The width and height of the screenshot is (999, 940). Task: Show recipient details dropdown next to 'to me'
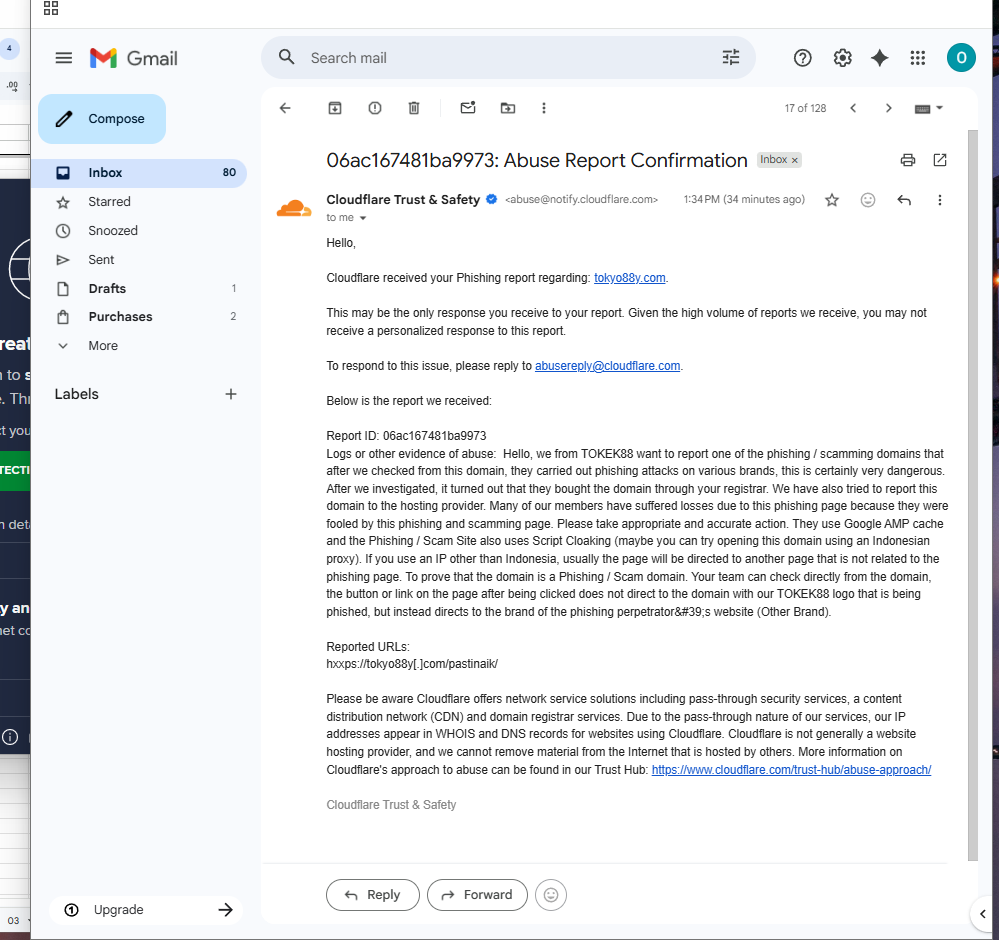point(363,218)
